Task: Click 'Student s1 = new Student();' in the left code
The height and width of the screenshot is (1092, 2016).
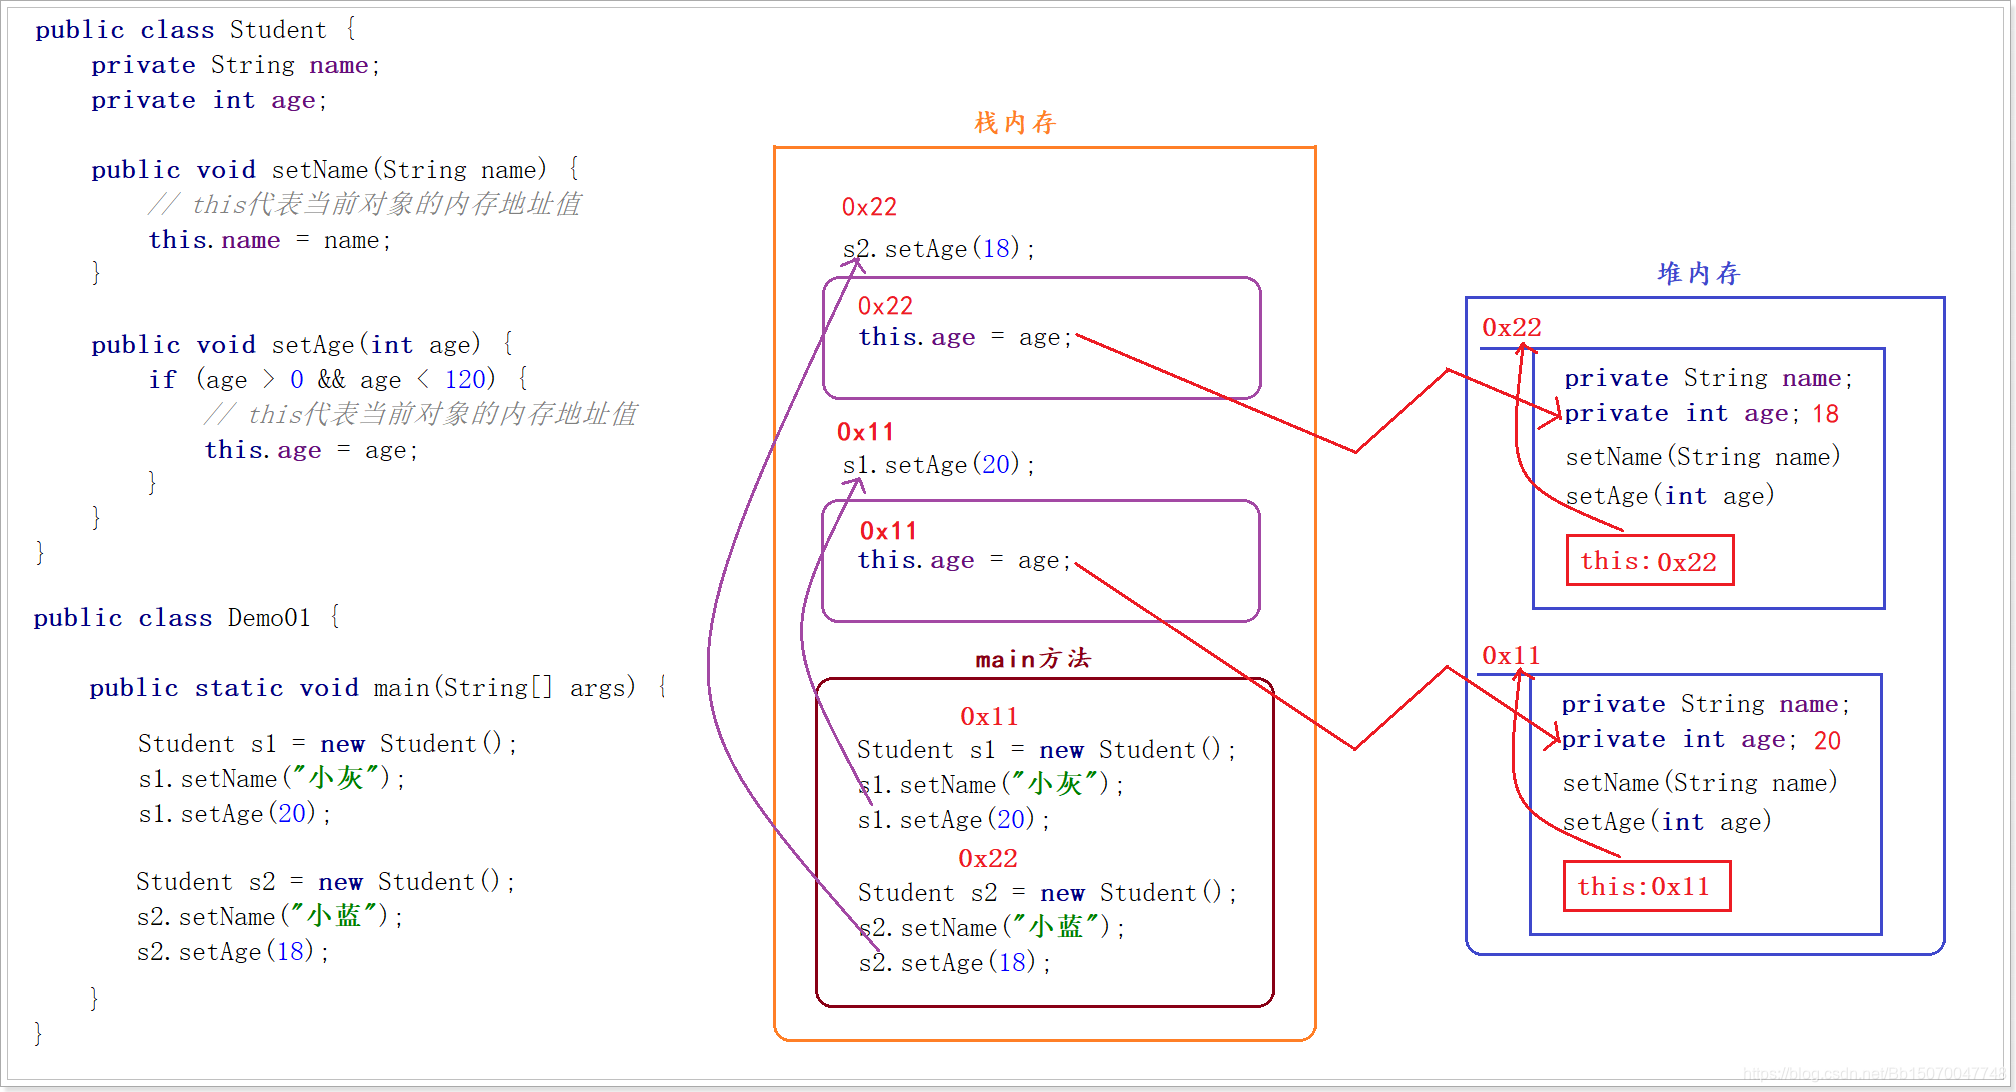Action: click(328, 744)
